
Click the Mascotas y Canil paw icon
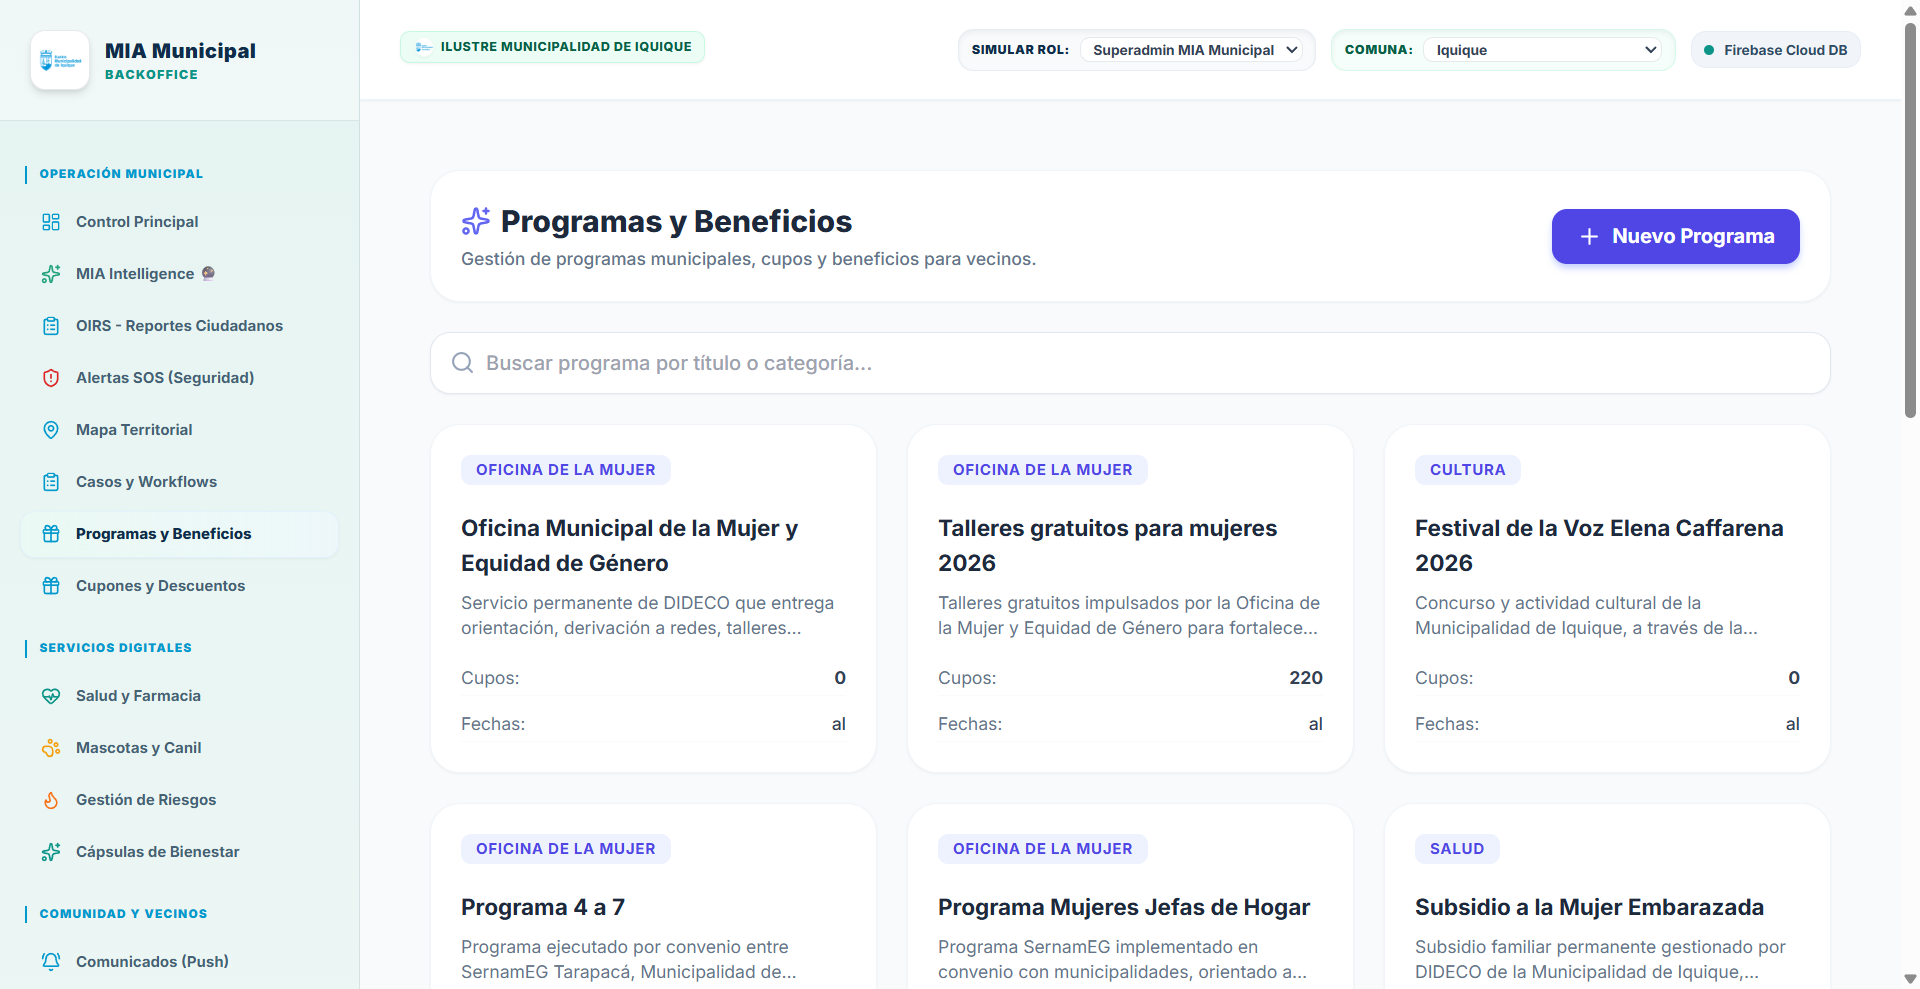click(x=51, y=748)
